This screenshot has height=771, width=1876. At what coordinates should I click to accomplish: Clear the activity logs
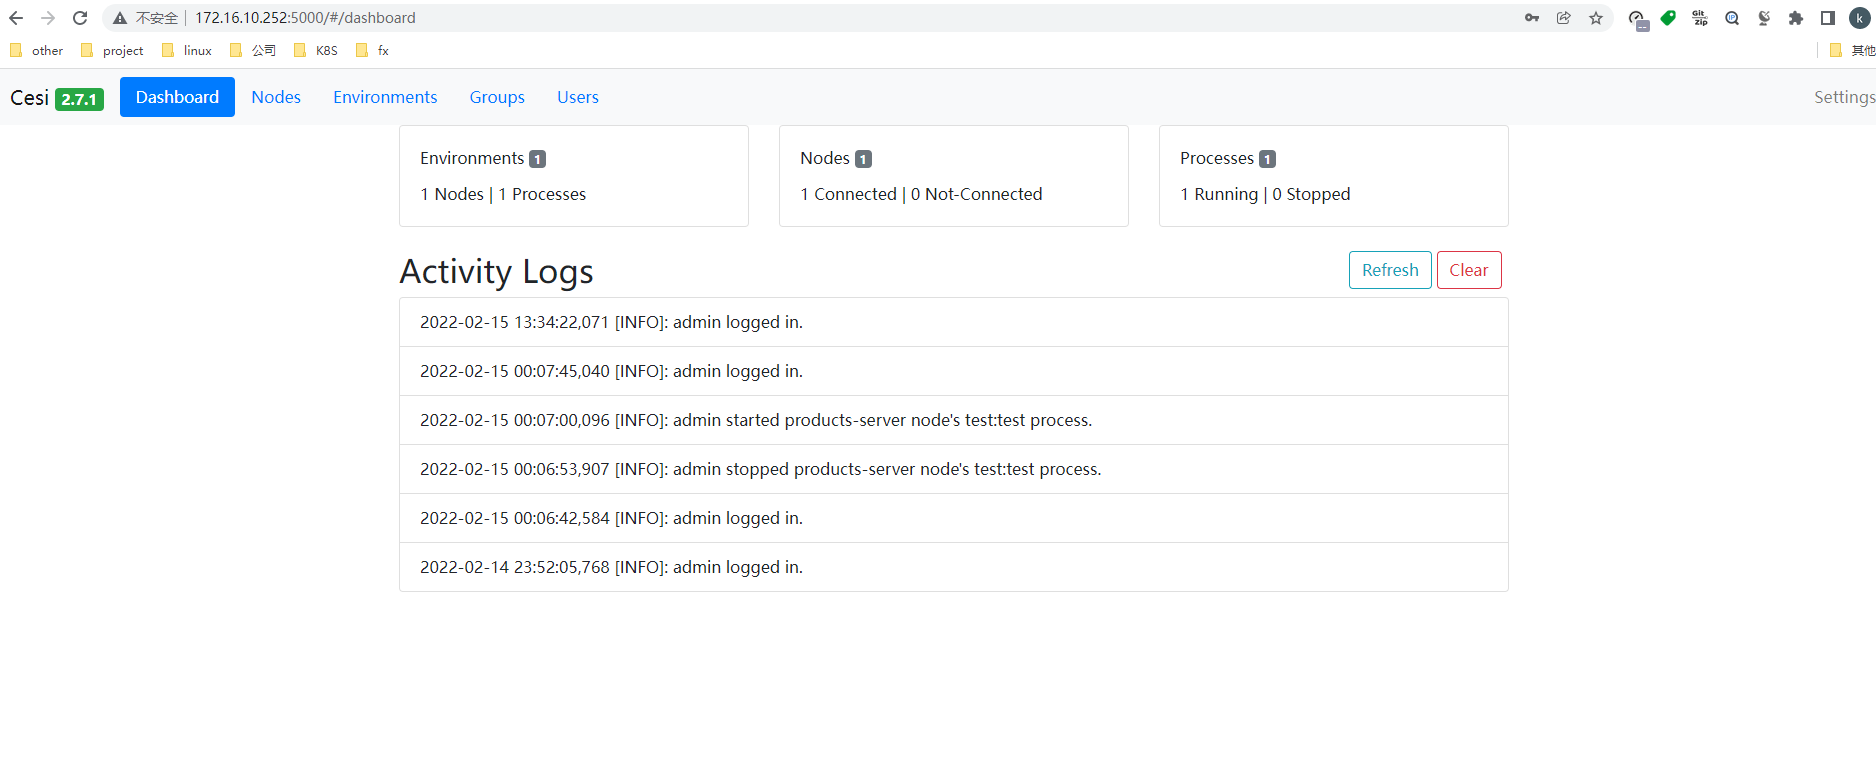pyautogui.click(x=1468, y=270)
